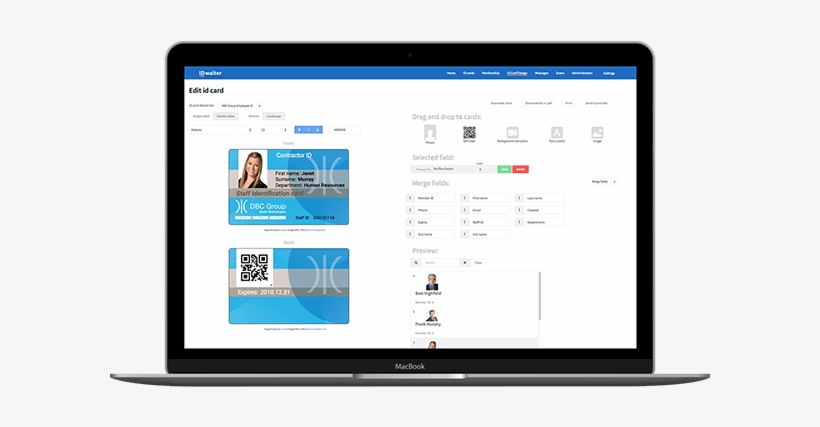This screenshot has height=427, width=820.
Task: Select the Image element icon
Action: pos(597,132)
